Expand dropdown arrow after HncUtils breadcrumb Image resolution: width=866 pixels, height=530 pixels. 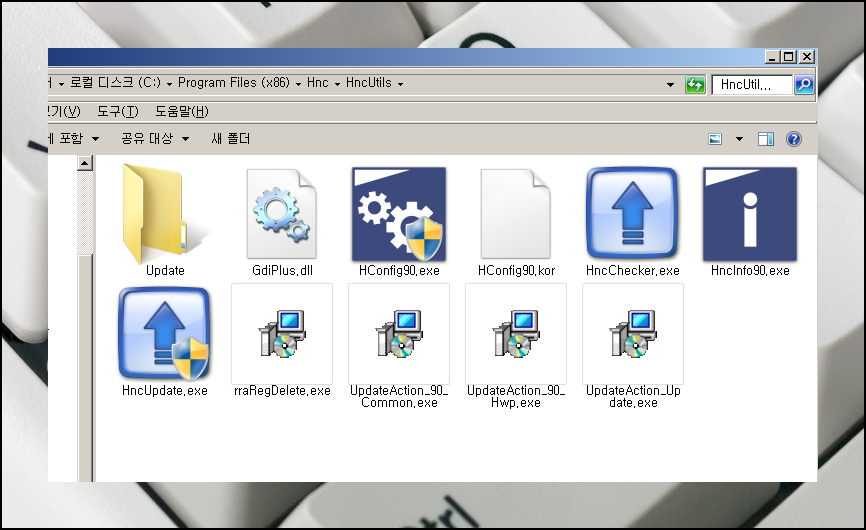[x=400, y=84]
